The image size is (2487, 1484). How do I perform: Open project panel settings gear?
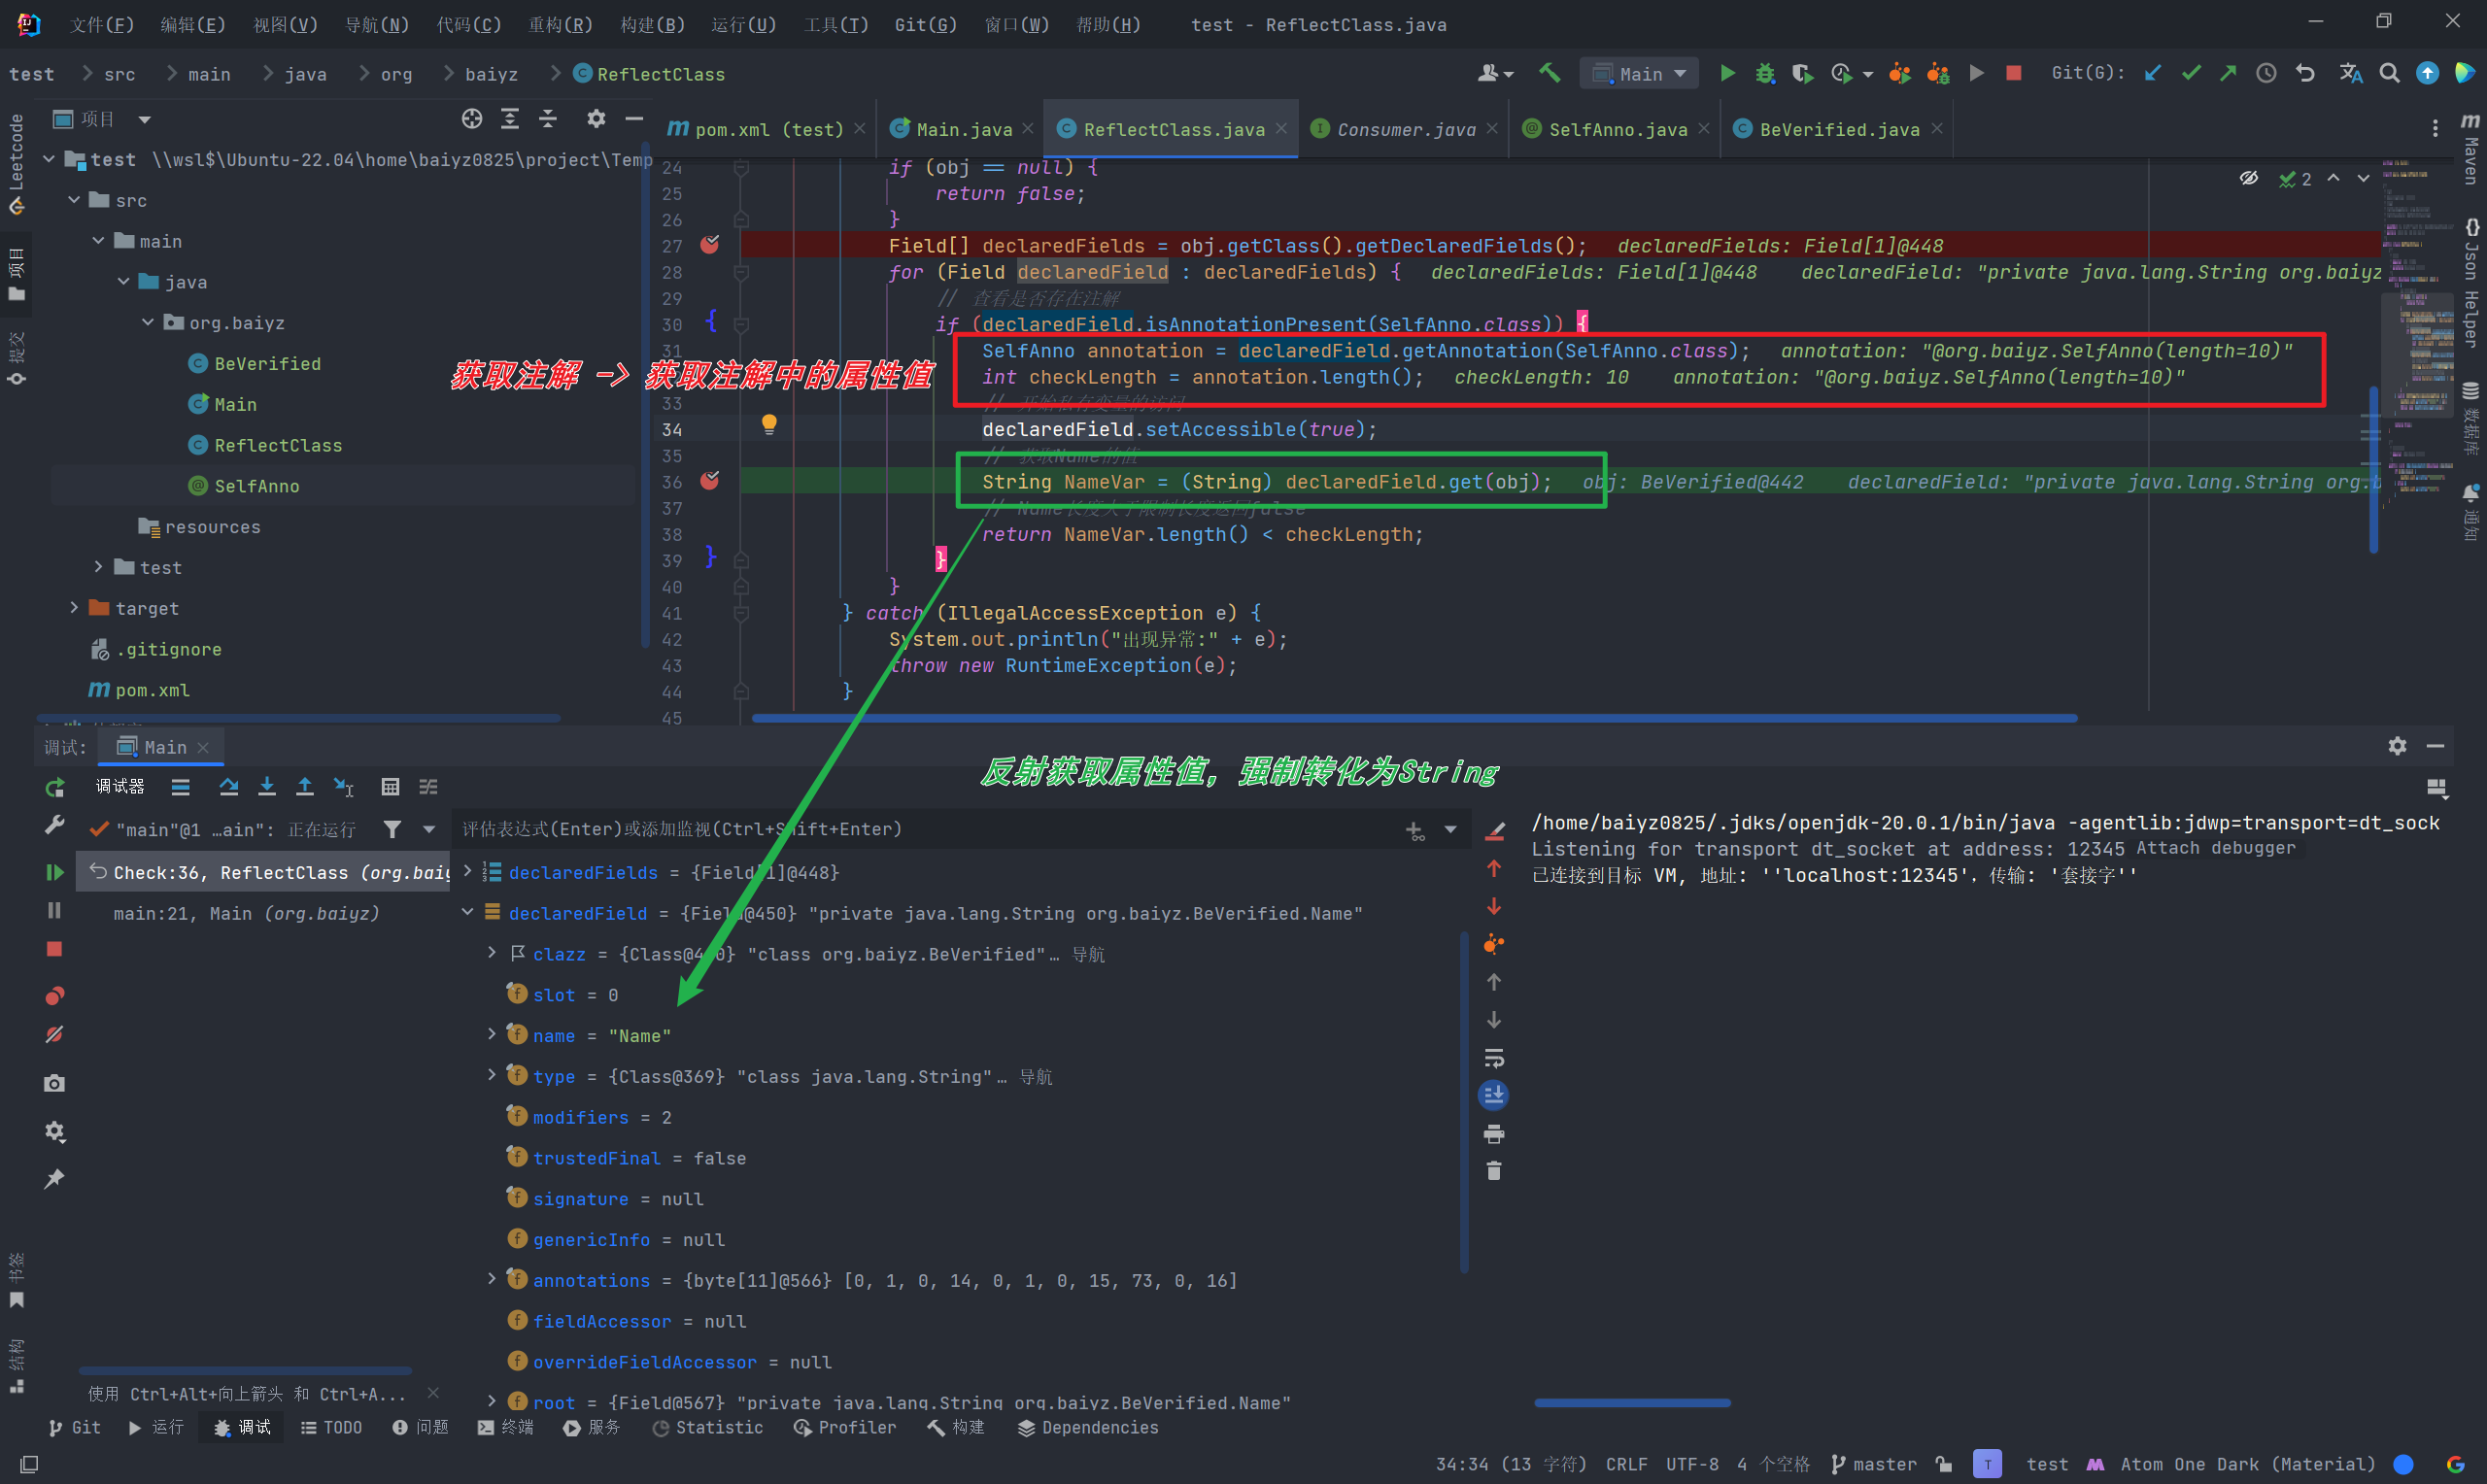(x=596, y=119)
